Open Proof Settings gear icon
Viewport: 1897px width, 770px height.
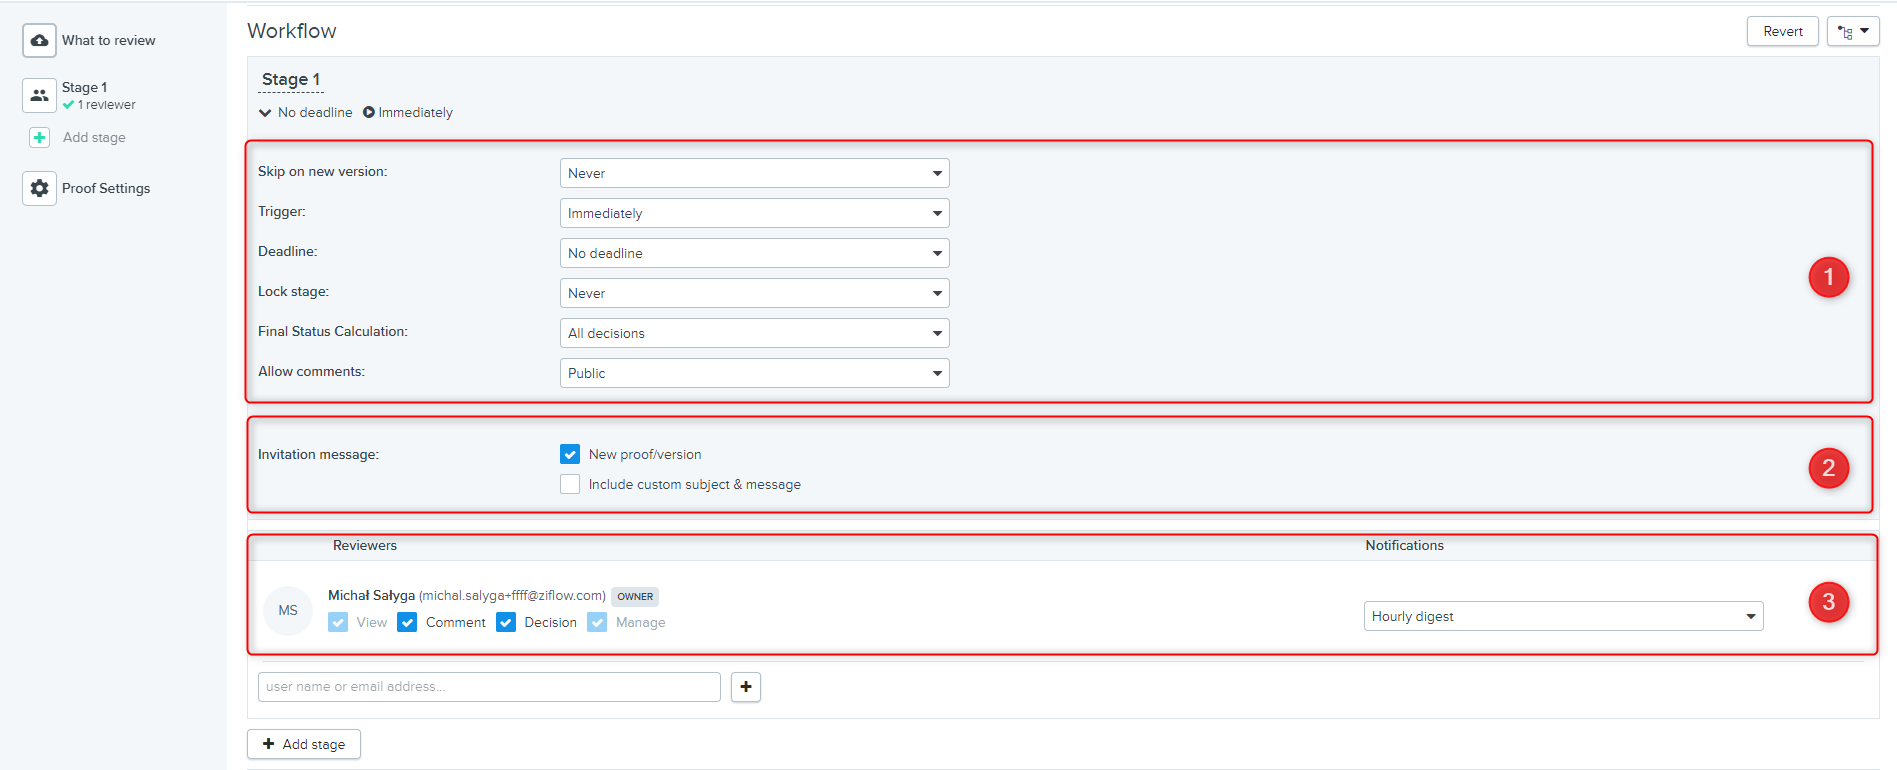tap(39, 188)
